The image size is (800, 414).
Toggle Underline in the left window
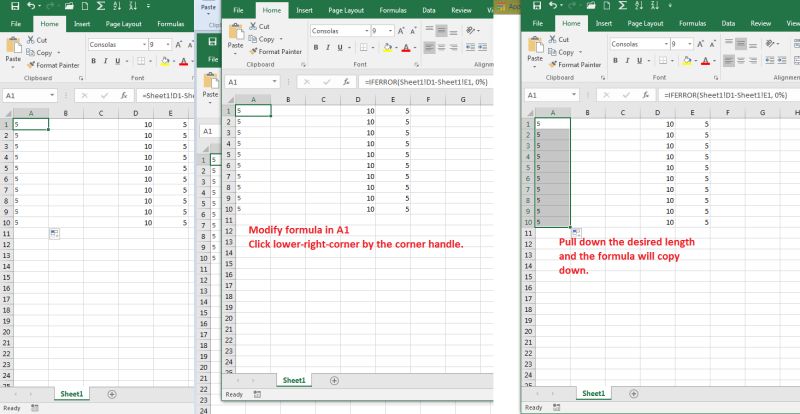coord(117,61)
